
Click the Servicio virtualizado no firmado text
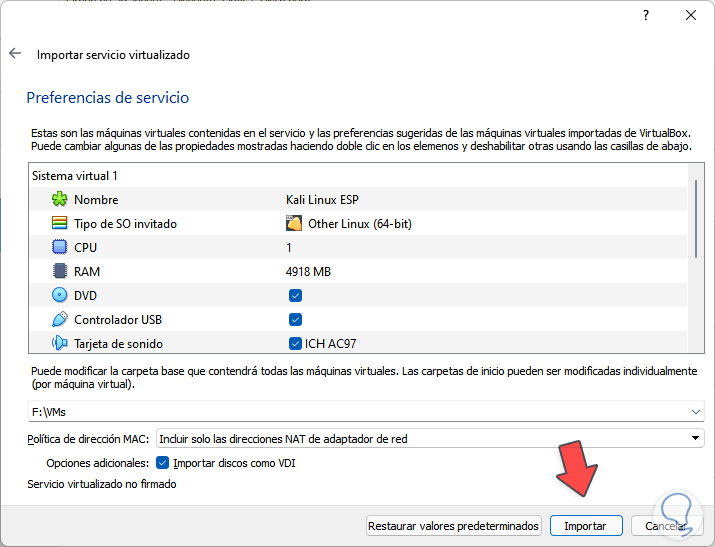point(102,484)
